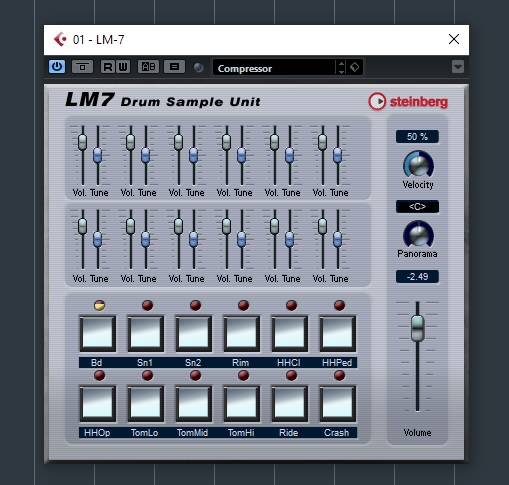Trigger the Crash drum pad
Image resolution: width=509 pixels, height=485 pixels.
click(338, 404)
